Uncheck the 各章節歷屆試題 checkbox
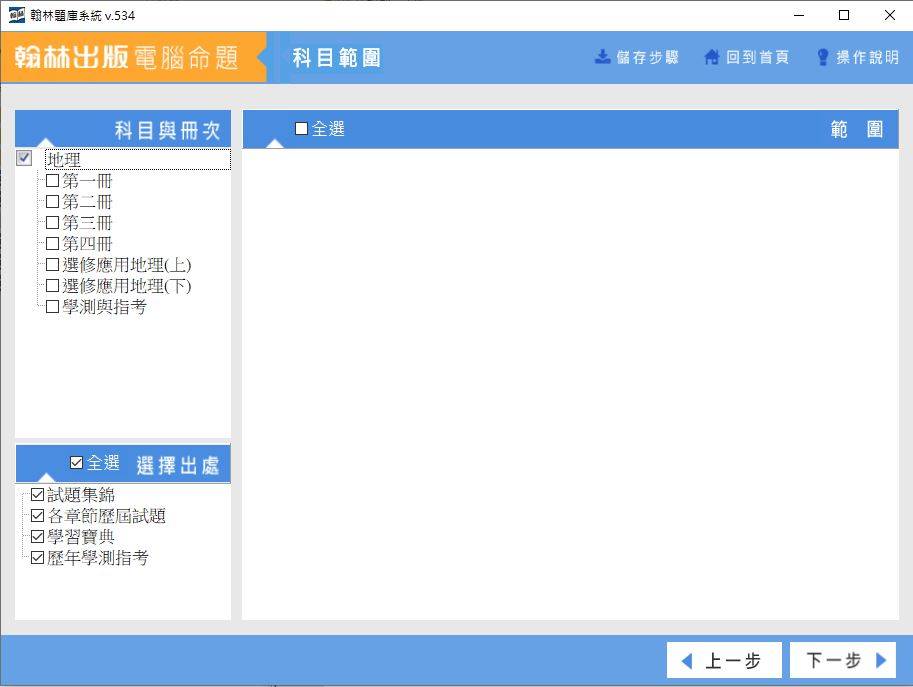Image resolution: width=913 pixels, height=687 pixels. pos(38,516)
